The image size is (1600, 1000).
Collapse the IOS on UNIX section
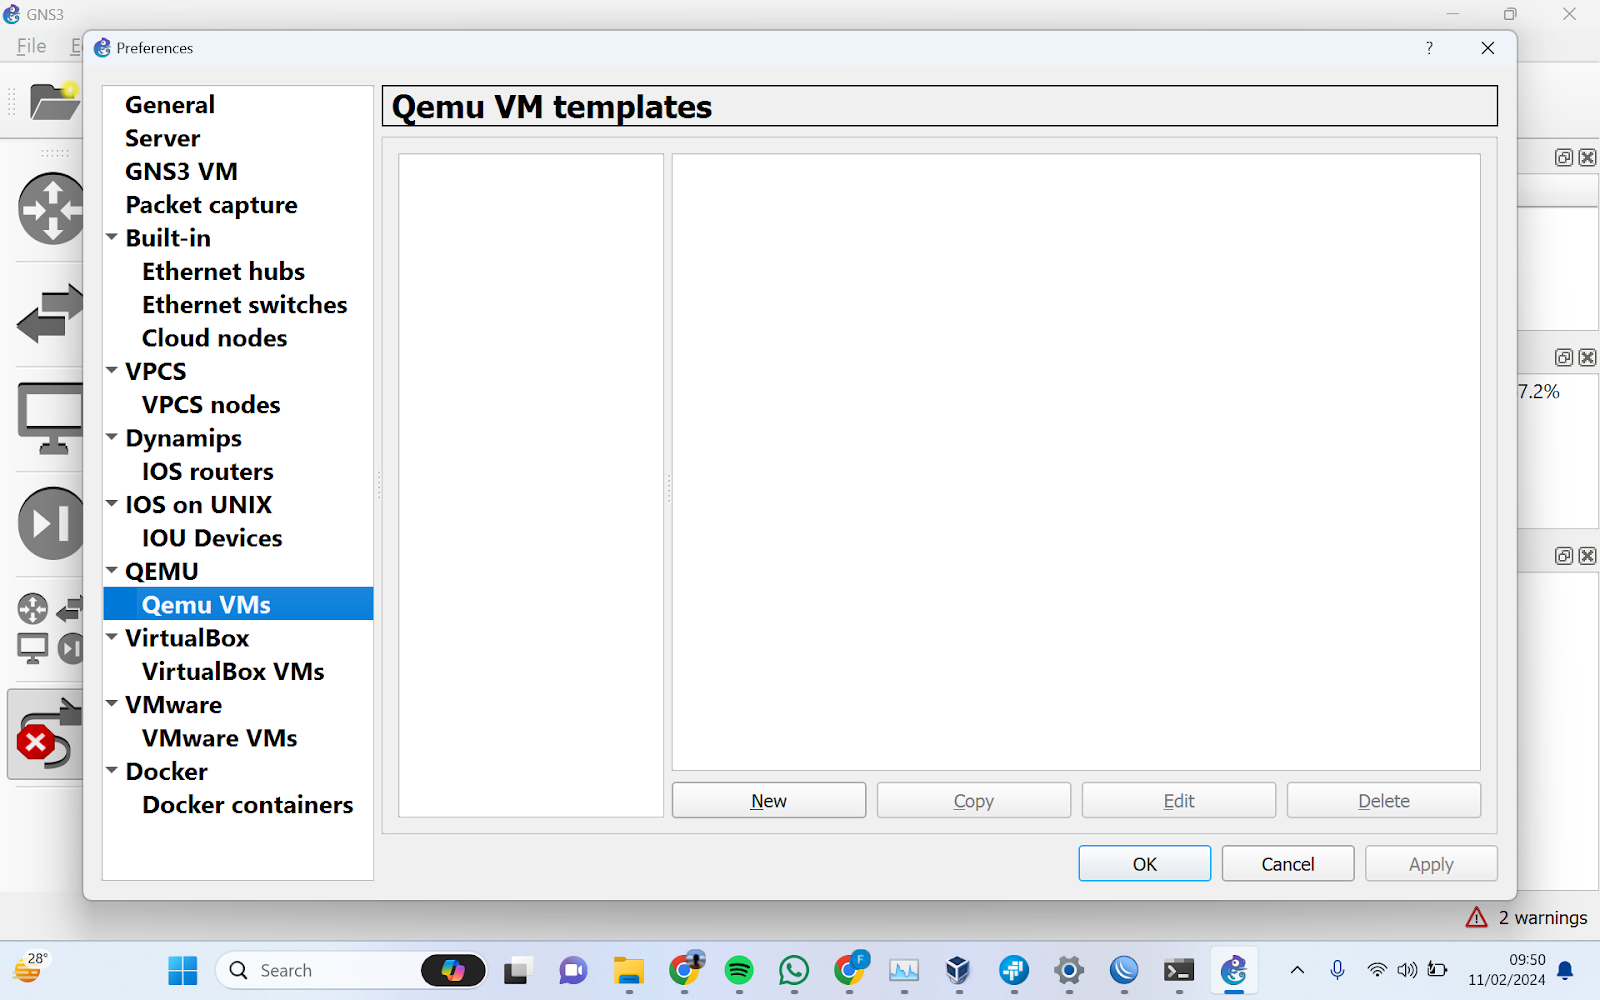pyautogui.click(x=112, y=504)
